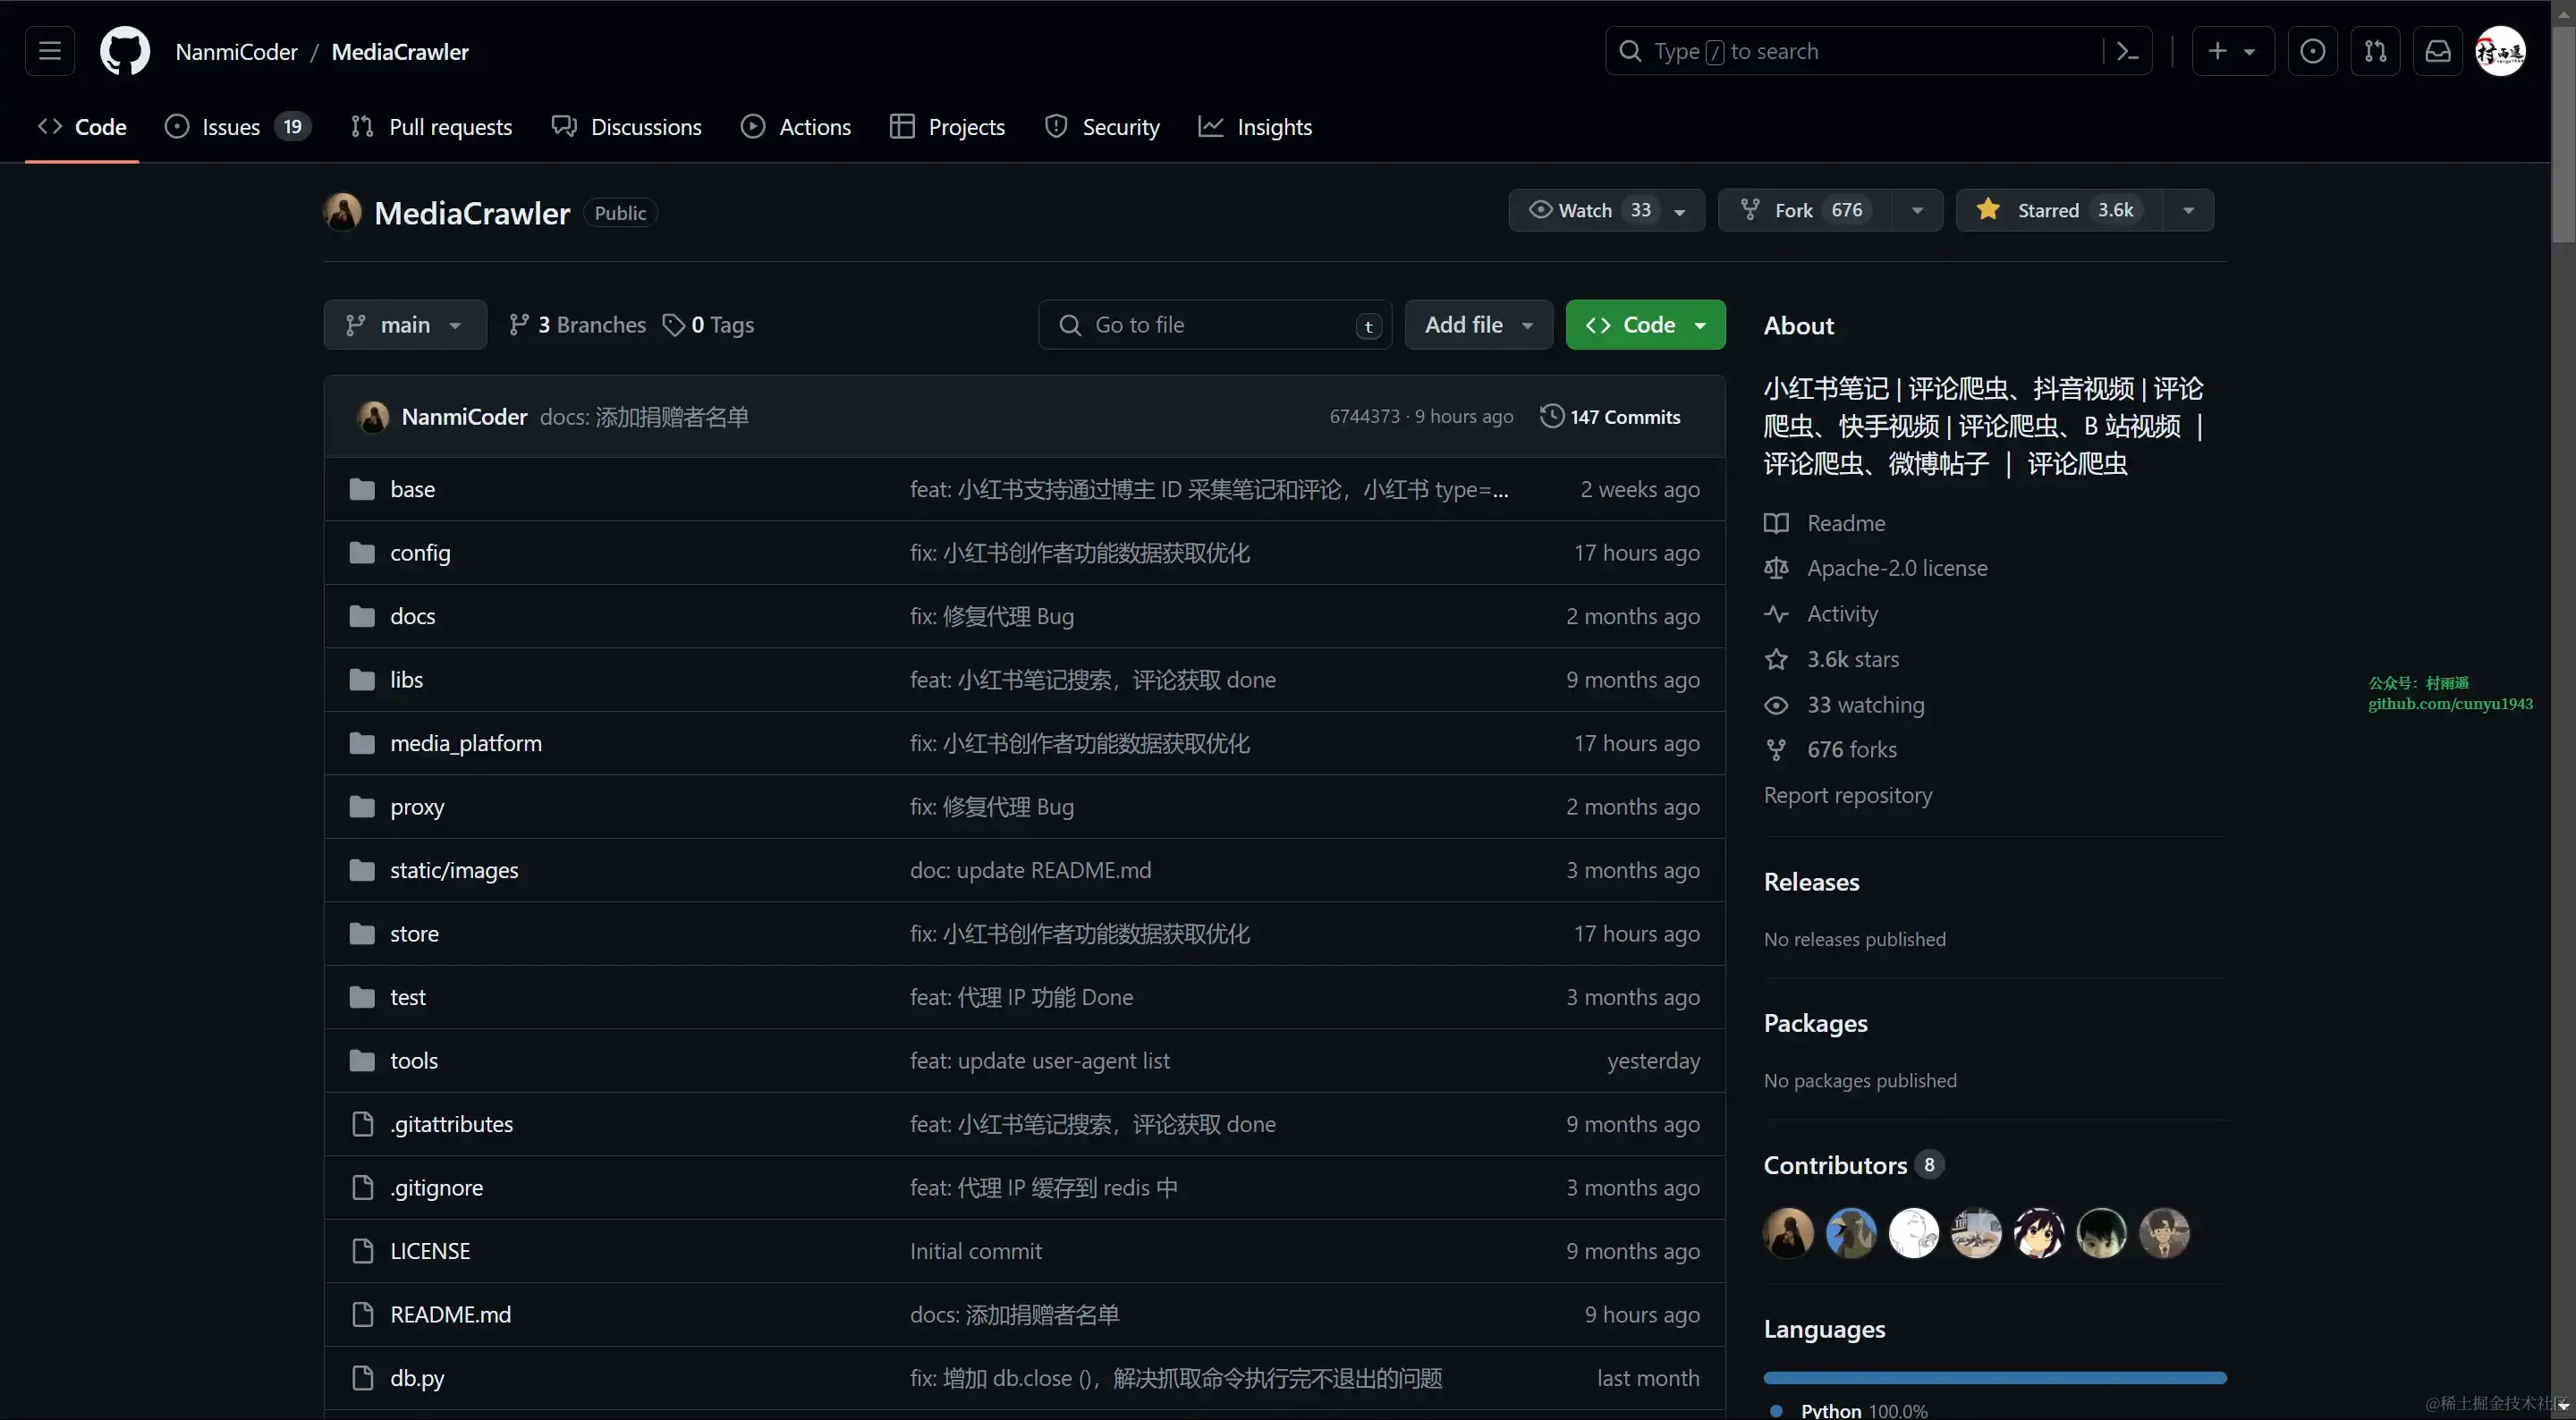
Task: Open the 147 Commits link
Action: (x=1624, y=417)
